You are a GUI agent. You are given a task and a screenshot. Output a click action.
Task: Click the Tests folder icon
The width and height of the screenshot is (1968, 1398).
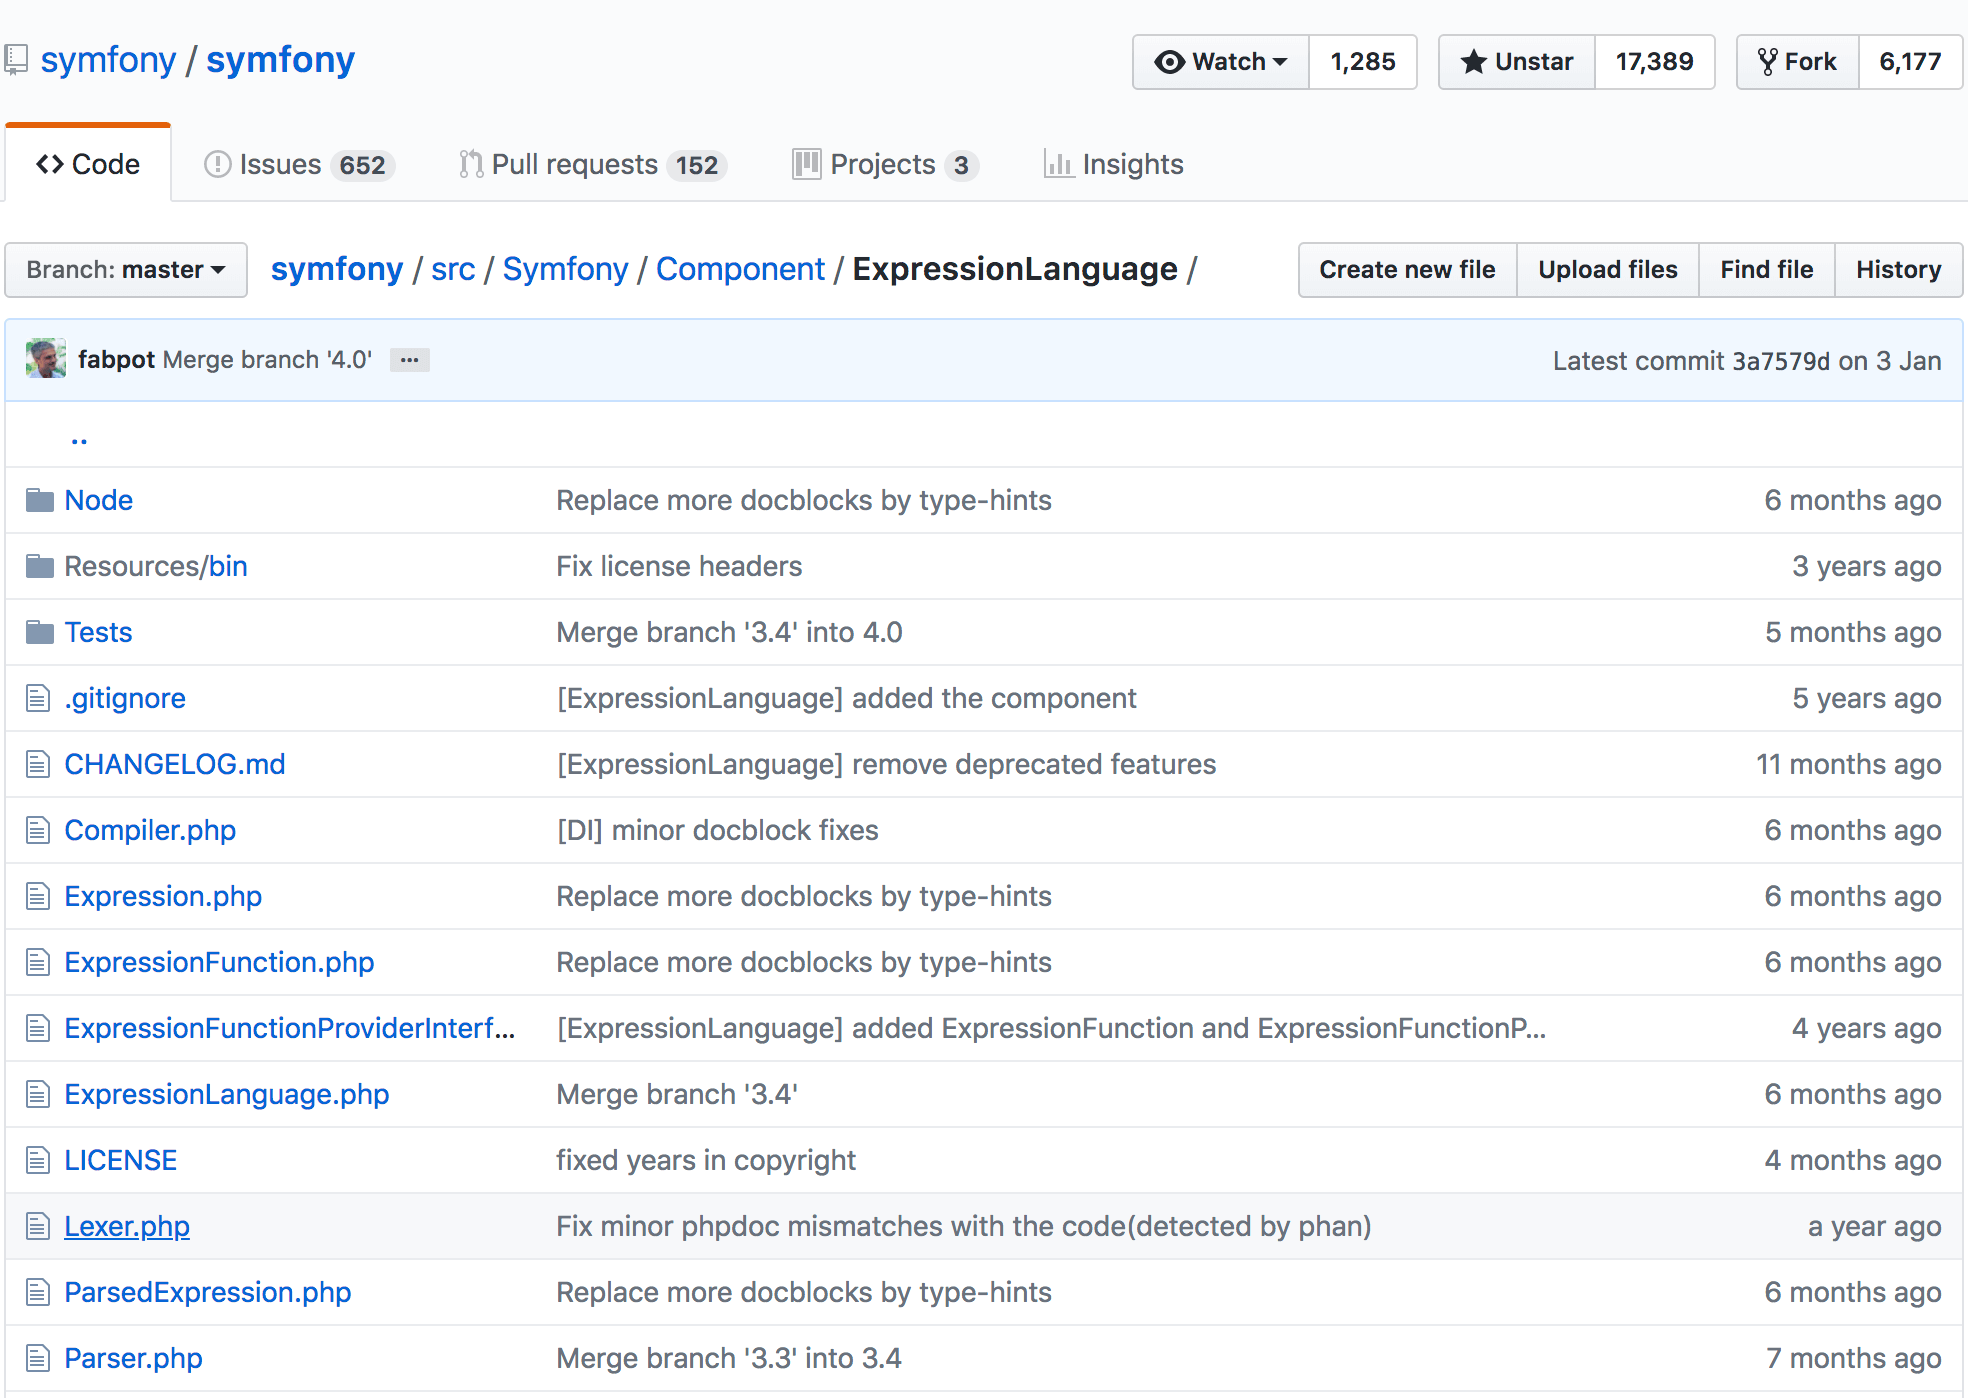(40, 632)
